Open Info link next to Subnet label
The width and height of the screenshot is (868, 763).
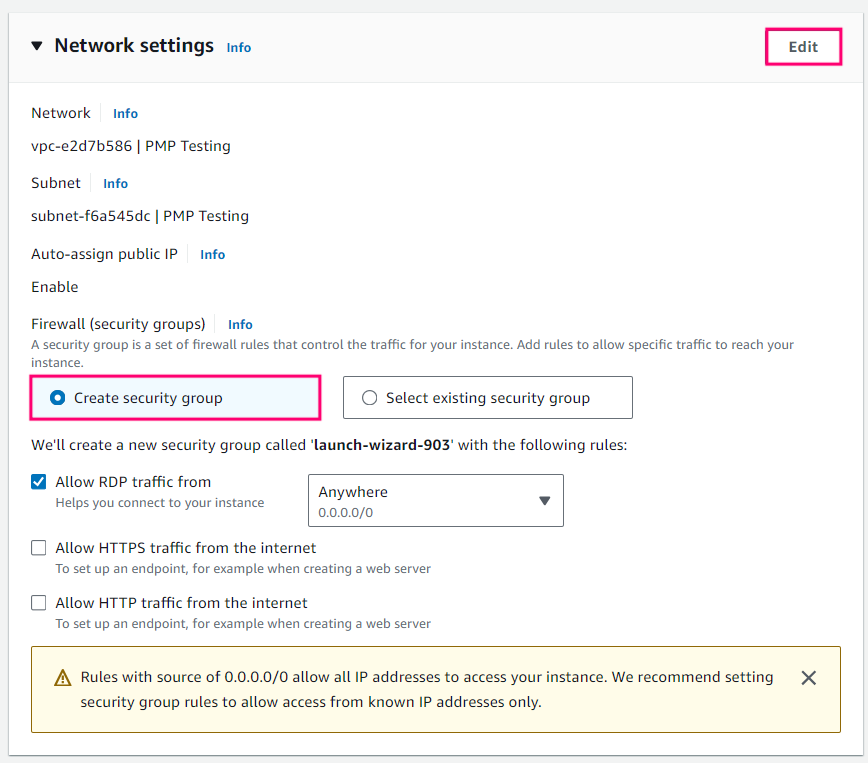[x=116, y=184]
